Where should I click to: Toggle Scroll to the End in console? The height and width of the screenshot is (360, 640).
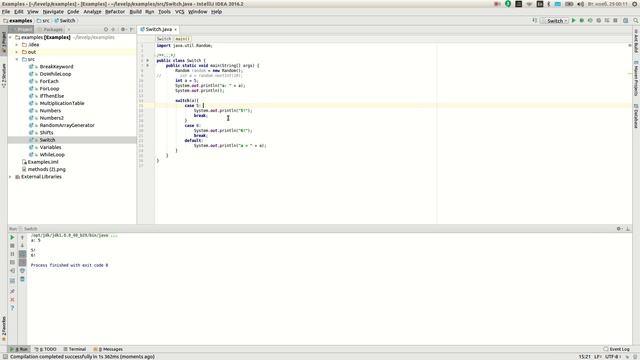22,262
